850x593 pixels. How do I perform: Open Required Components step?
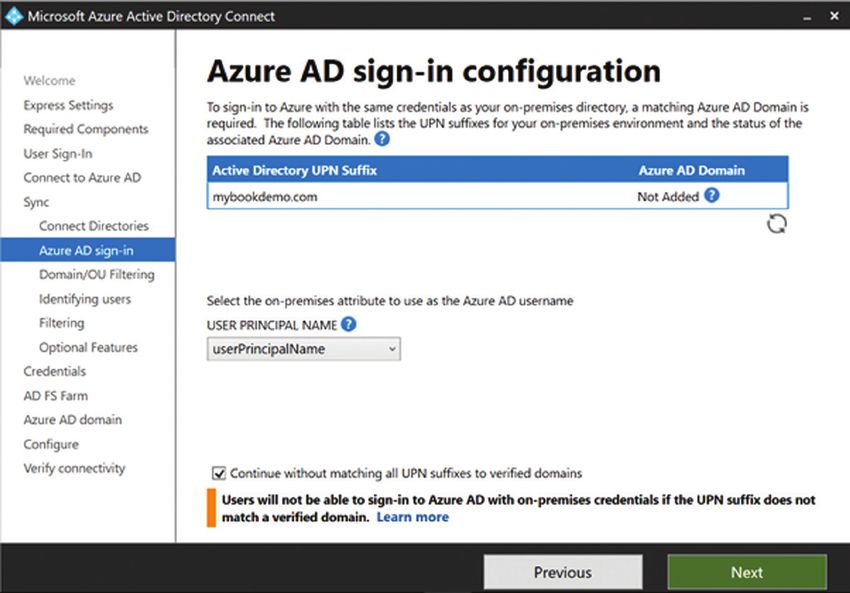pos(86,129)
